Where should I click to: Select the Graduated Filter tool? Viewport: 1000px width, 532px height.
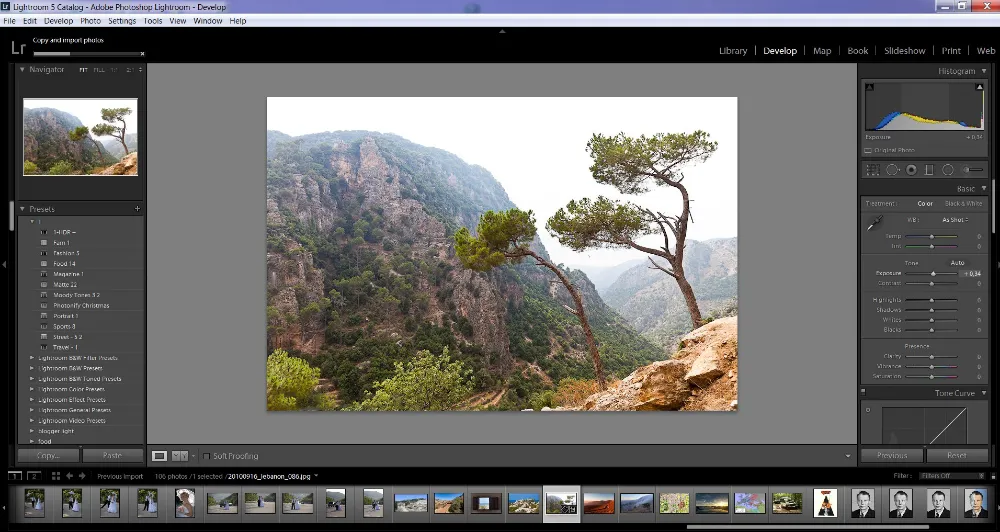929,170
